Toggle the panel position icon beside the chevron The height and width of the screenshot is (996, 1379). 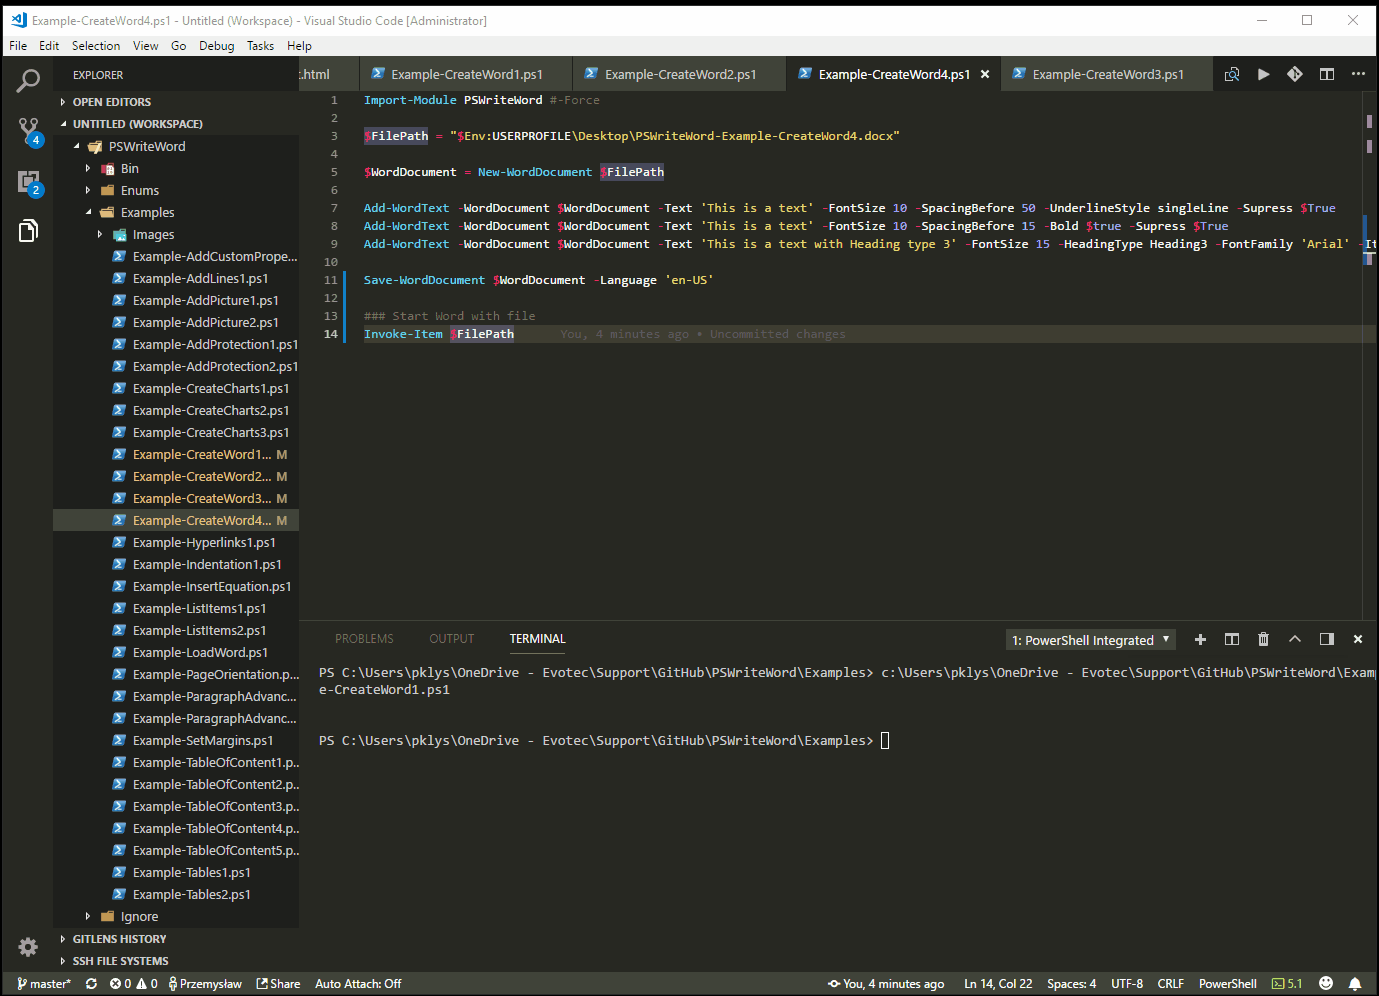coord(1327,639)
